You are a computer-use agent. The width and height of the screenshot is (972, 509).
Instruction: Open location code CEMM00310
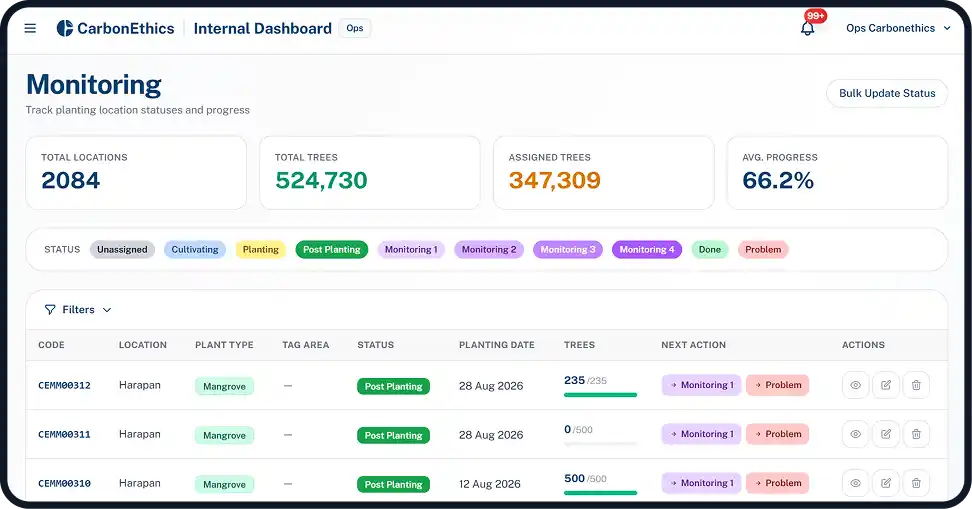click(x=64, y=484)
